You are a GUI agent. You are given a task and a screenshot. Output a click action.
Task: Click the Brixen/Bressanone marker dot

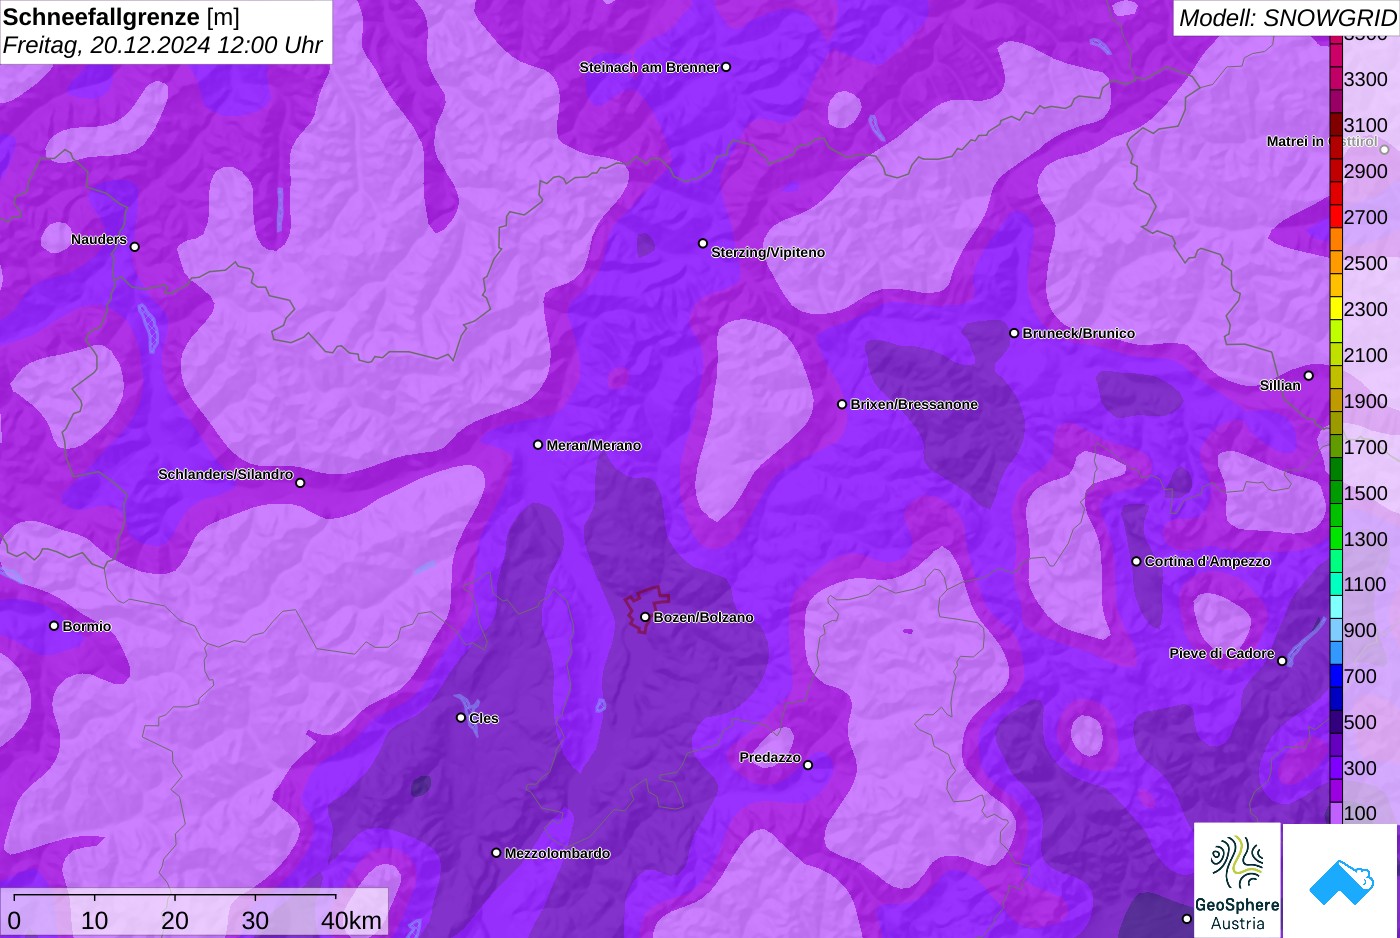[x=842, y=404]
